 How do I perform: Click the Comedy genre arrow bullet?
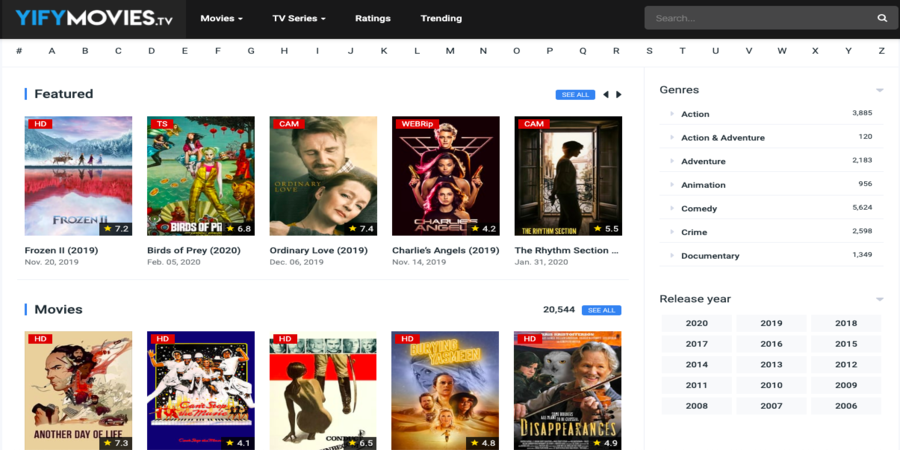coord(672,208)
